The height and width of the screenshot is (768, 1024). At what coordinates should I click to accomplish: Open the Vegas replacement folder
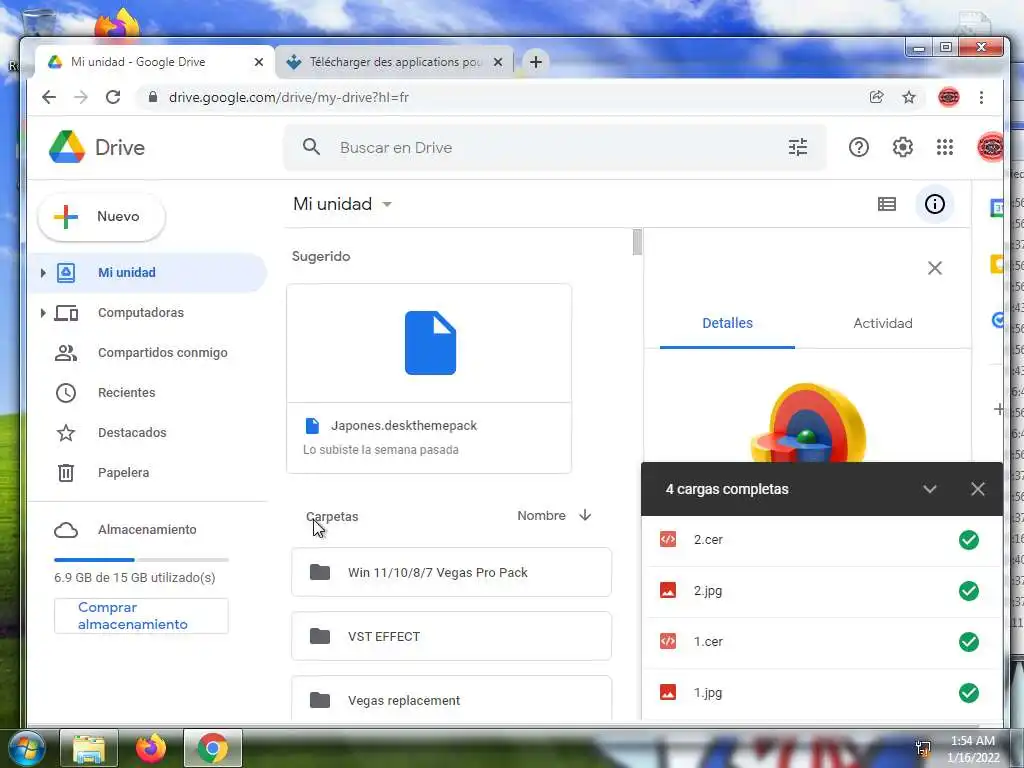coord(451,698)
